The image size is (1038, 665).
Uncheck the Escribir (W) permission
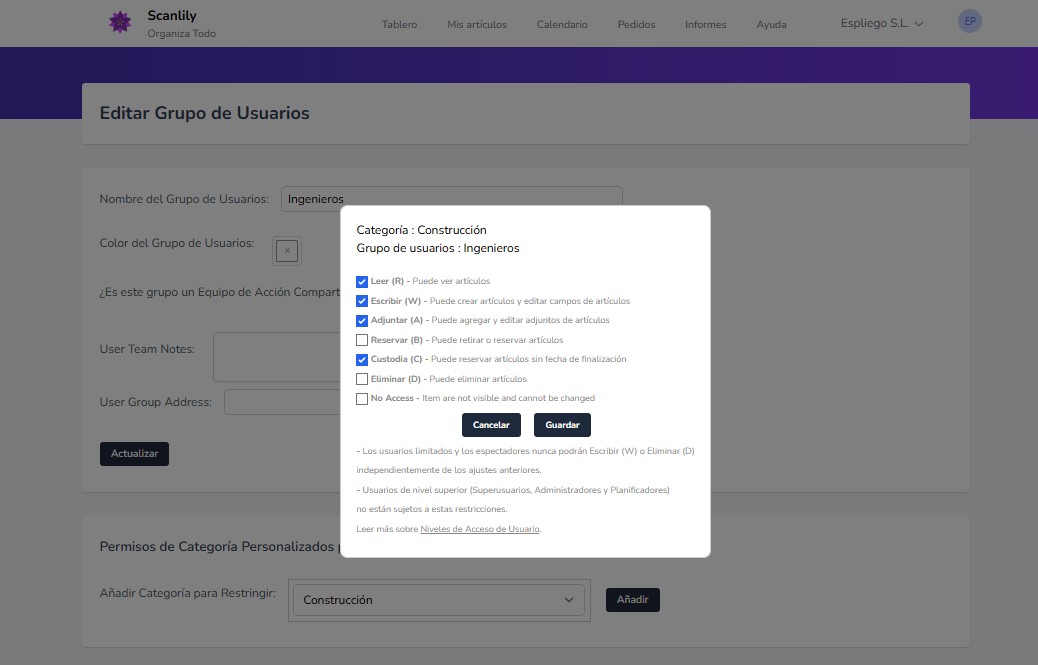coord(362,300)
